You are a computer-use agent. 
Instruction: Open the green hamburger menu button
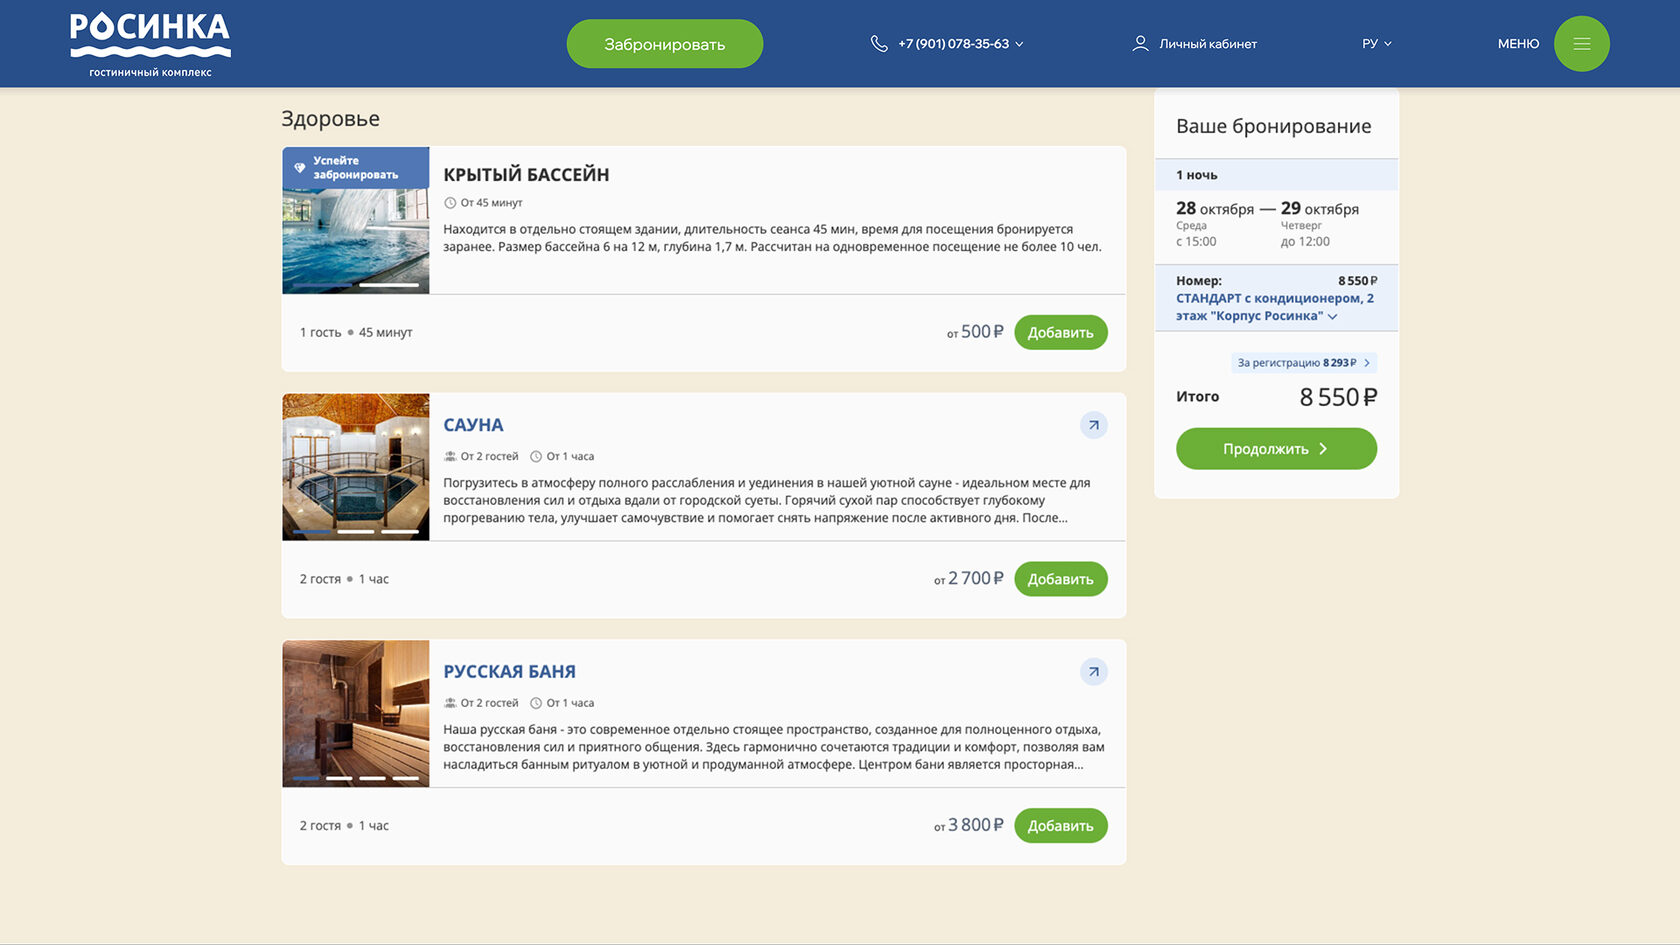pyautogui.click(x=1581, y=44)
